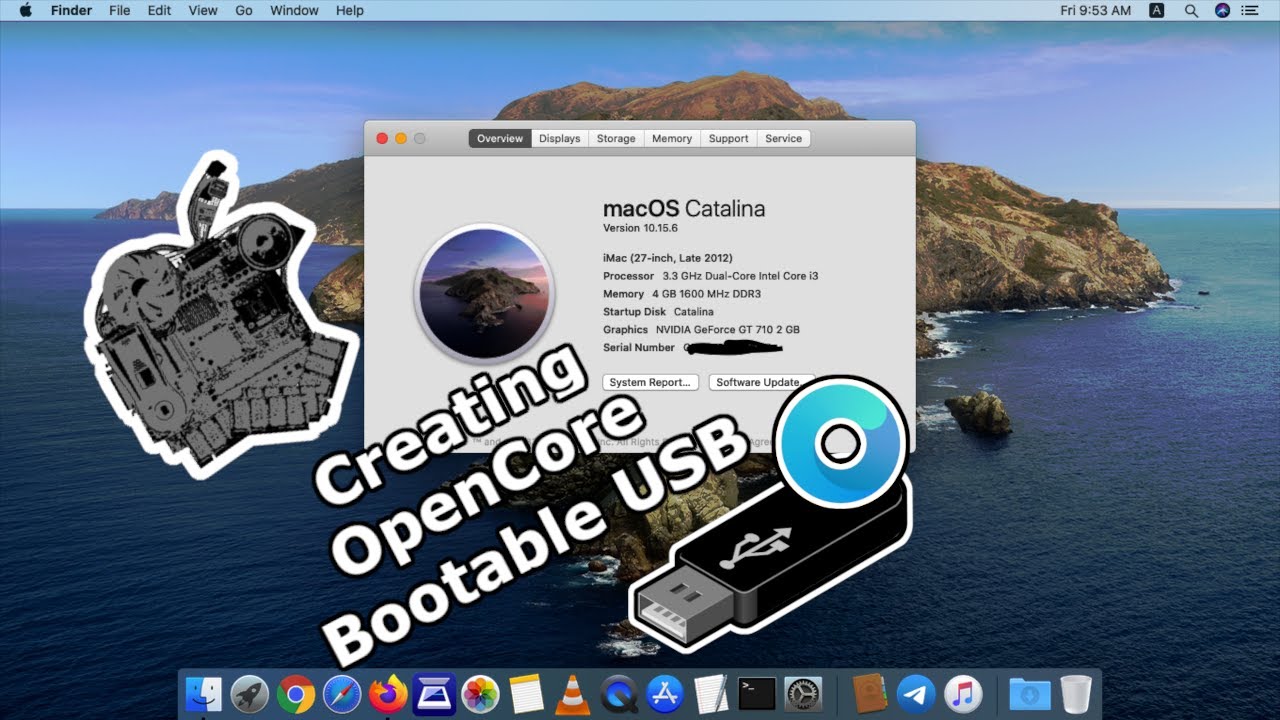Open Spotlight search magnifier in menu bar
Screen dimensions: 1280x720
[1190, 10]
